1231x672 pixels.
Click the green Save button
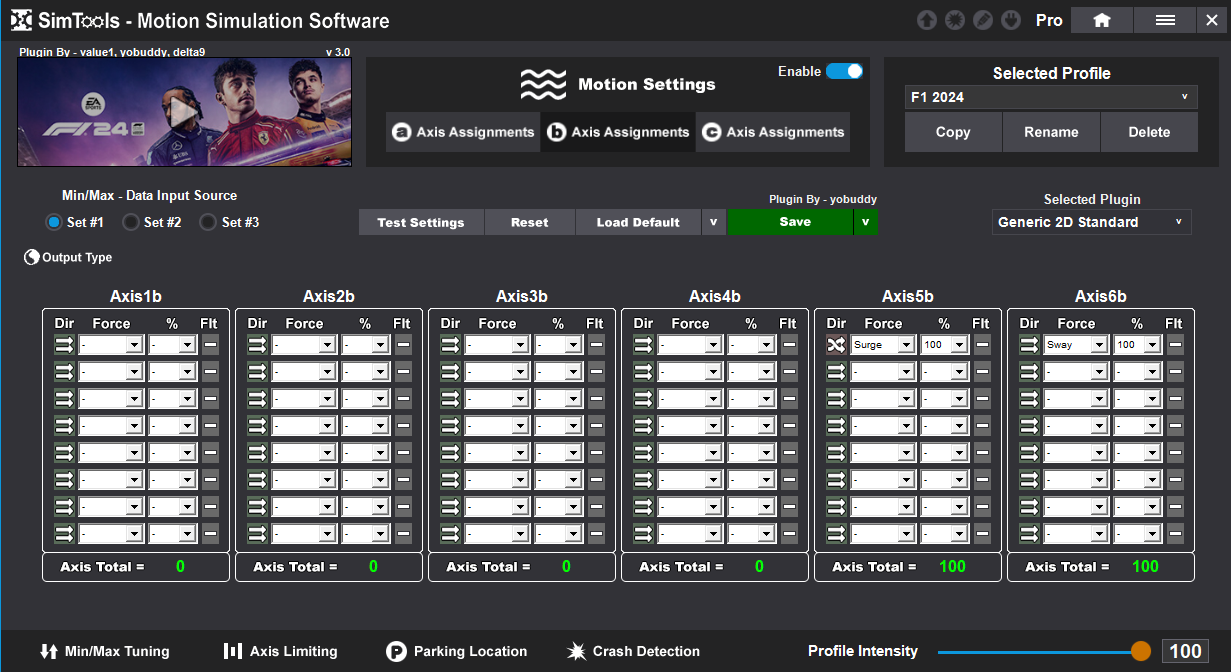coord(790,222)
